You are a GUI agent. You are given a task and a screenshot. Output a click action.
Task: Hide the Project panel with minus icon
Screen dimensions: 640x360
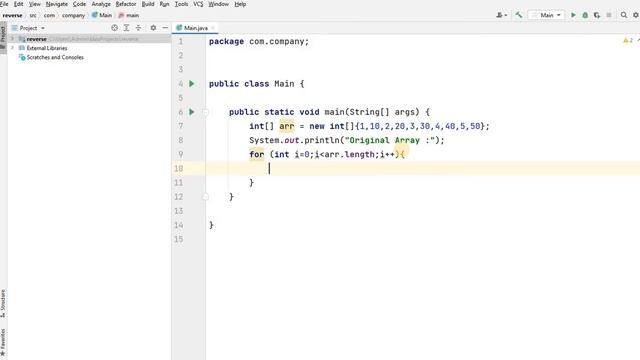(165, 28)
